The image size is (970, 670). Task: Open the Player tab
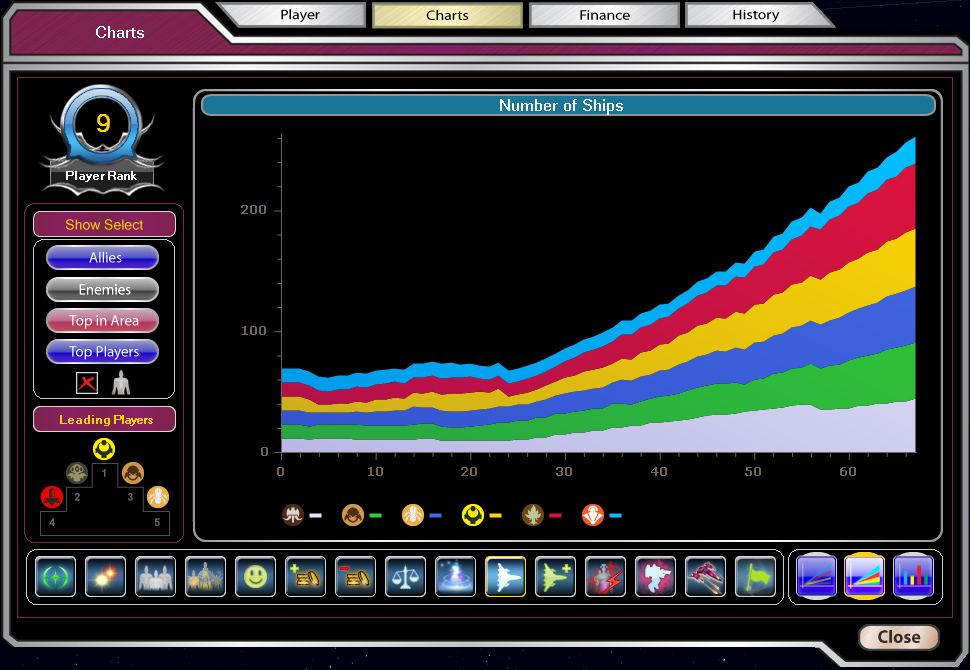[299, 15]
